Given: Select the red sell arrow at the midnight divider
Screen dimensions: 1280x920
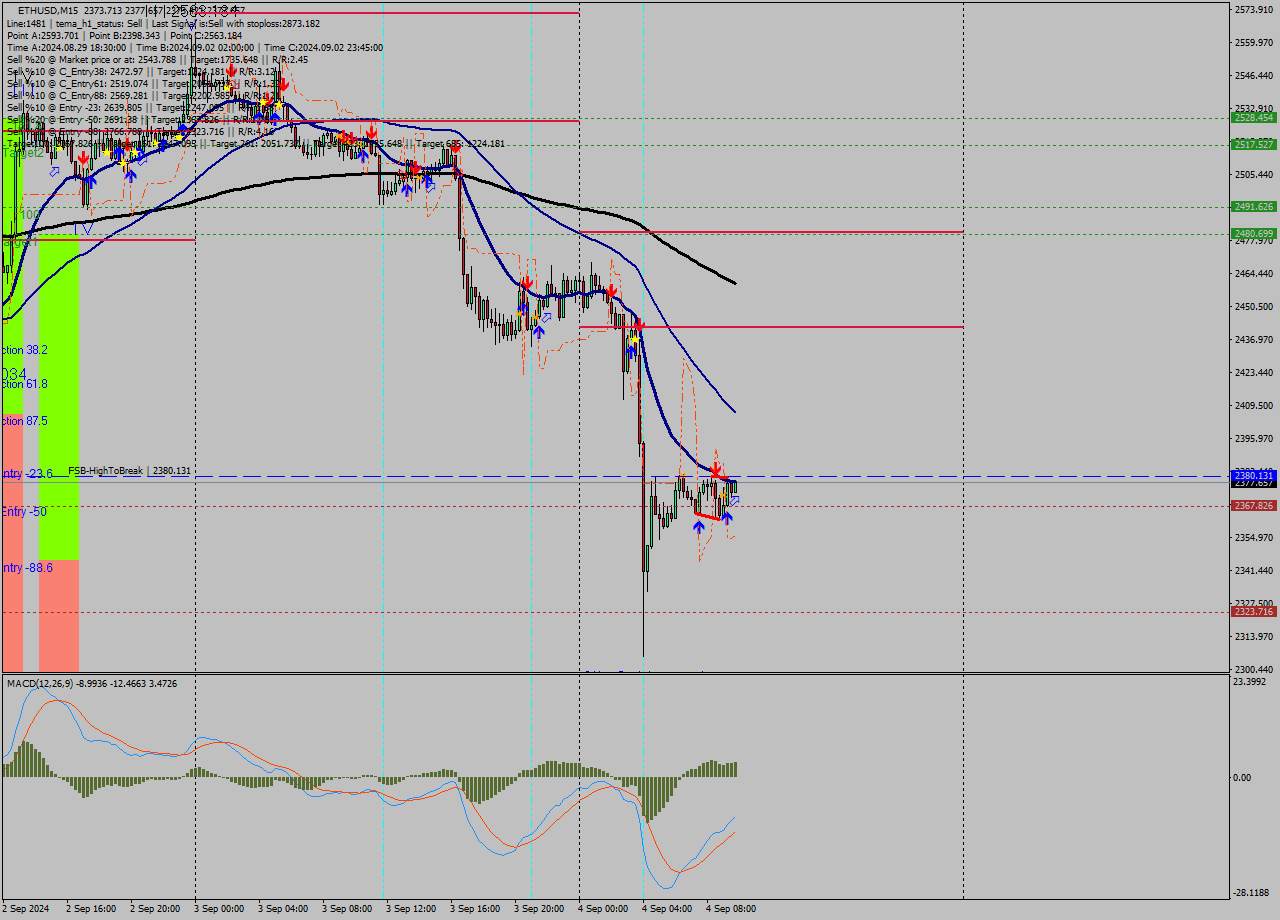Looking at the screenshot, I should click(611, 292).
